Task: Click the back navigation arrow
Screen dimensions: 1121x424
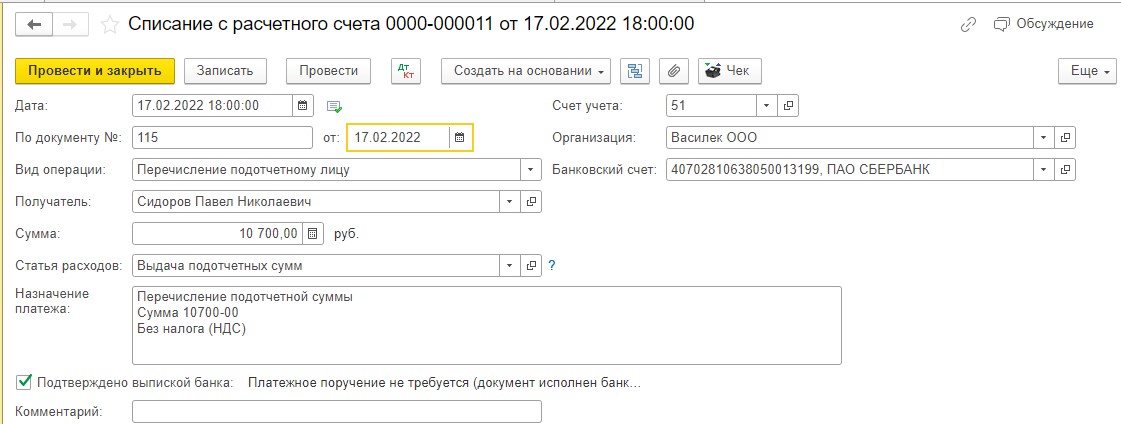Action: [x=34, y=24]
